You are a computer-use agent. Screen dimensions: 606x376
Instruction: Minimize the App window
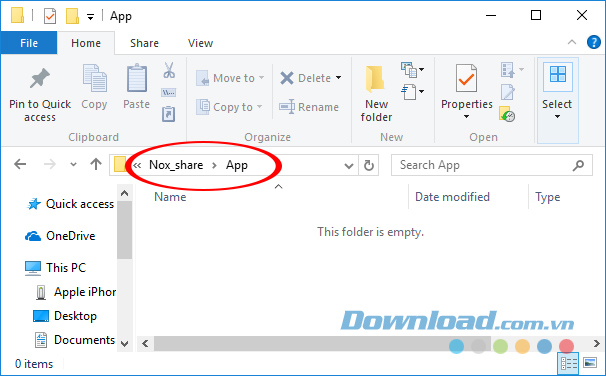point(491,15)
